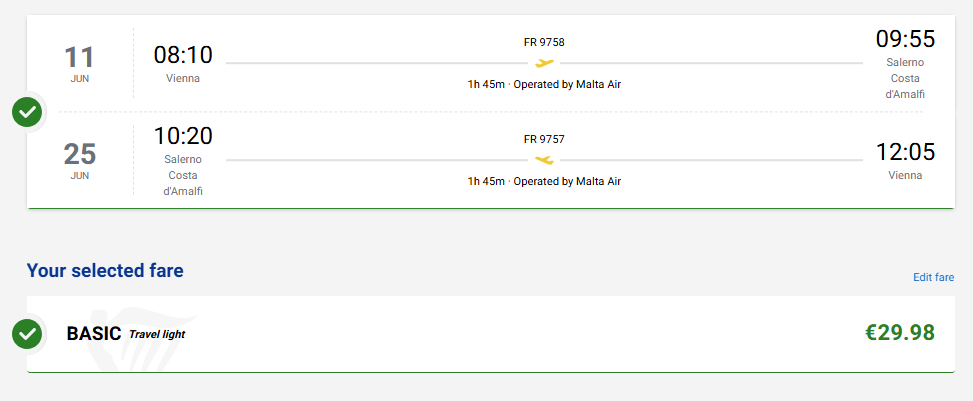Click the Your selected fare heading
Image resolution: width=973 pixels, height=401 pixels.
pos(105,271)
